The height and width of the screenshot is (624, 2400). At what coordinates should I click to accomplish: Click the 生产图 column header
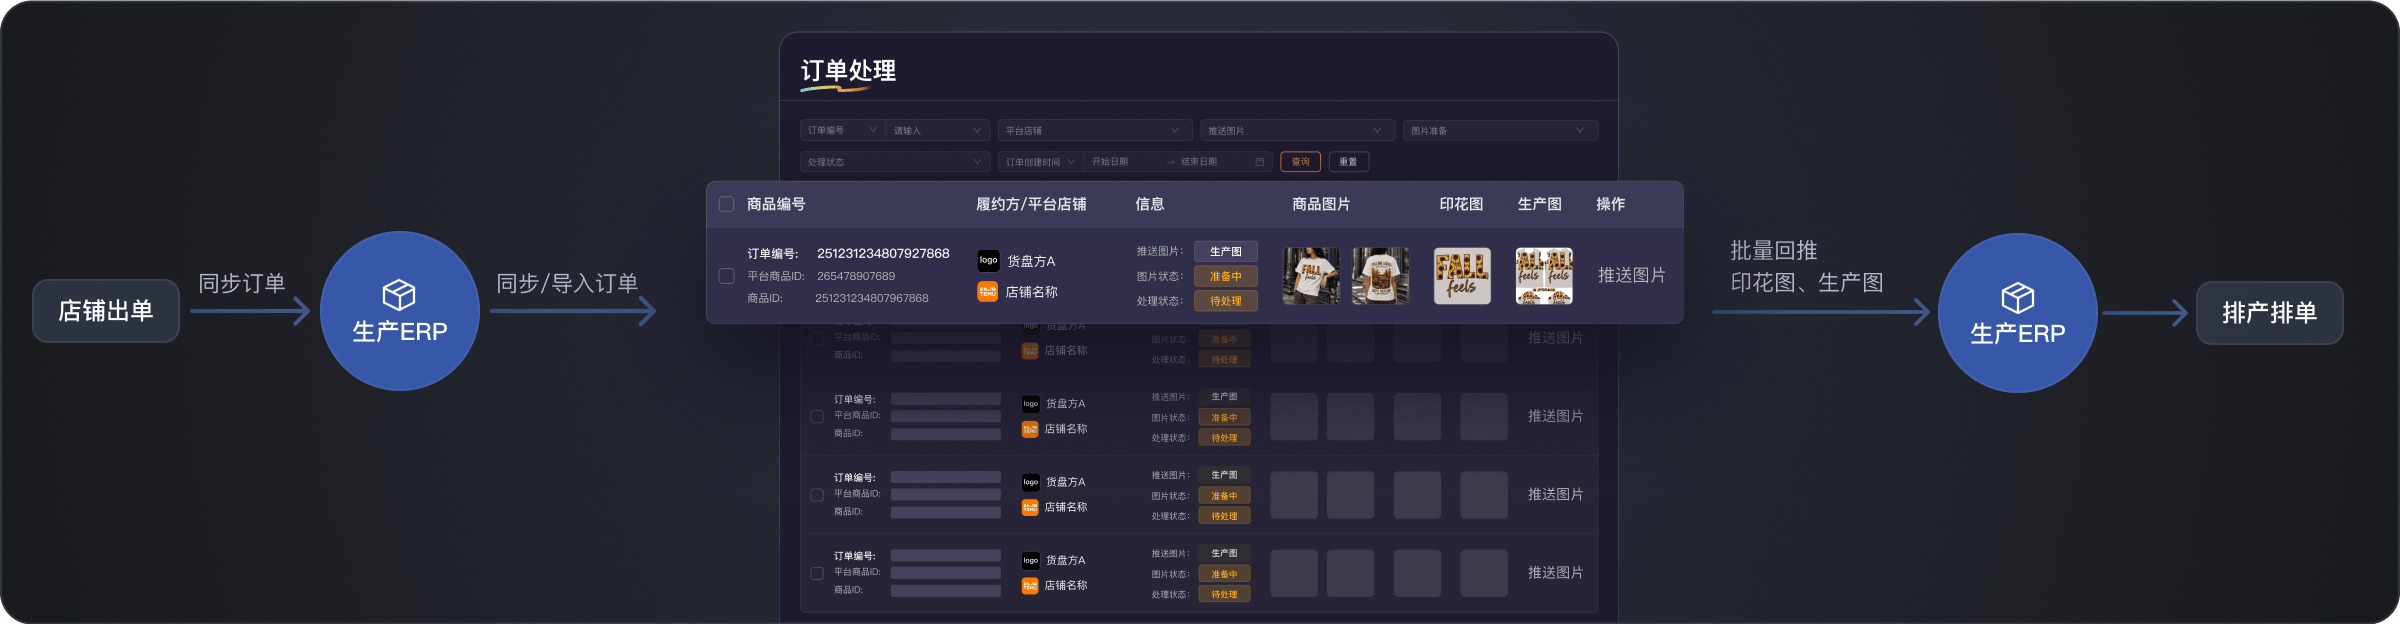pyautogui.click(x=1539, y=204)
